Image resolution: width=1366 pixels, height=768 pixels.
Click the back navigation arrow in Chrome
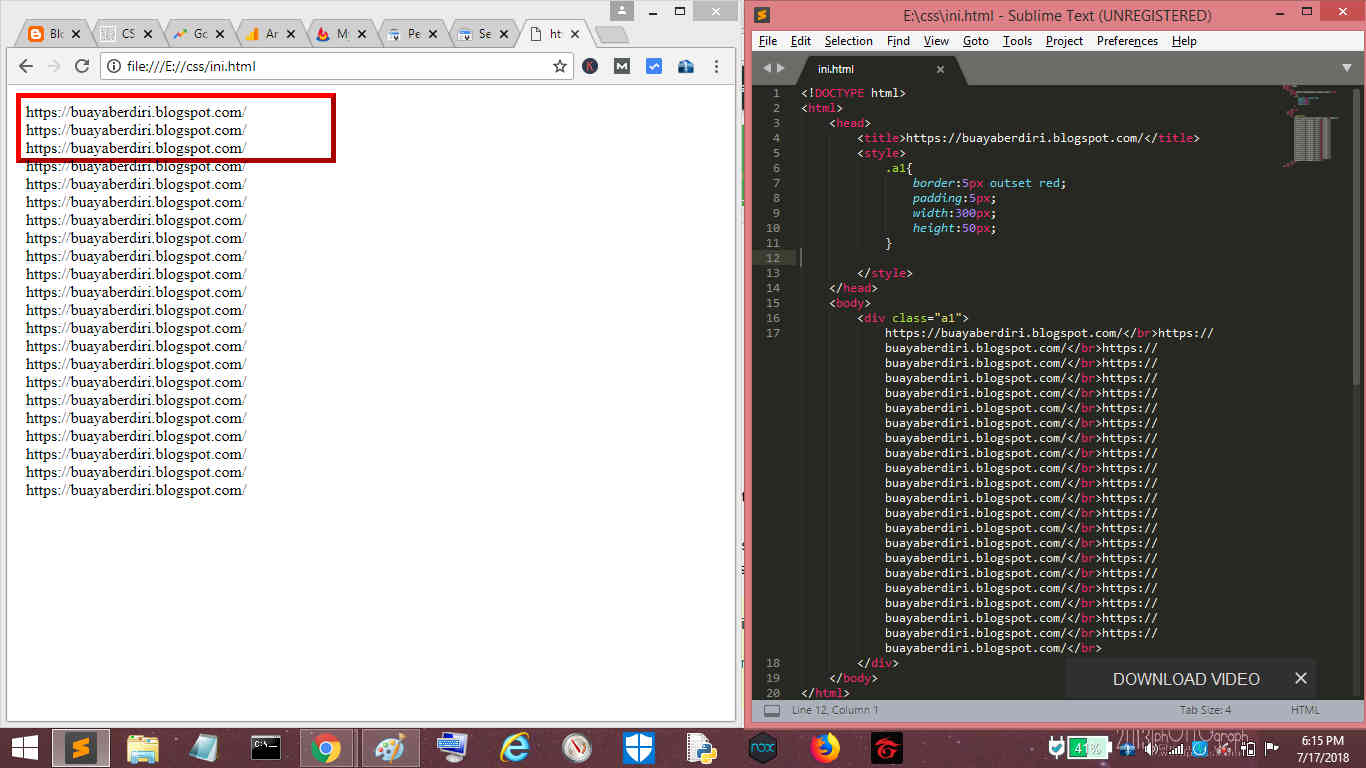(x=24, y=66)
